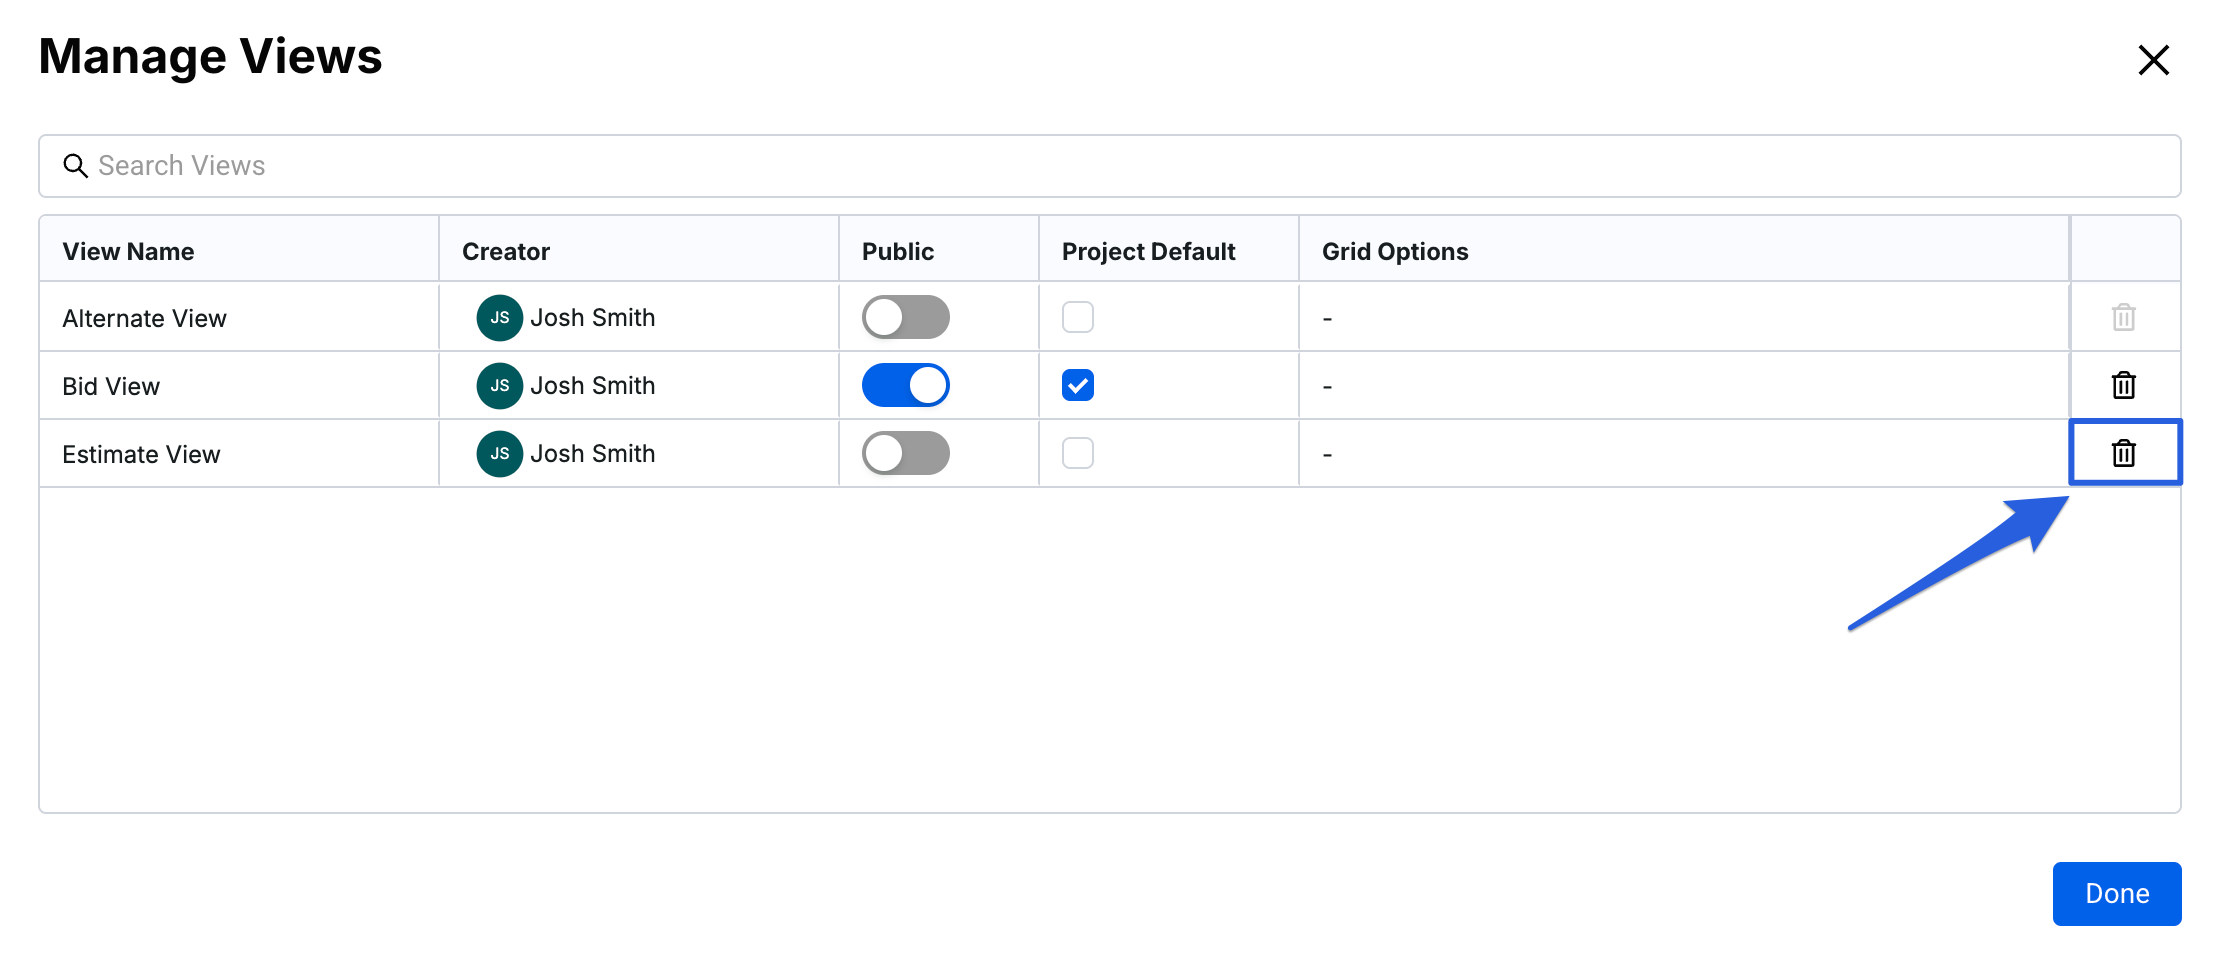Viewport: 2220px width, 958px height.
Task: Click the View Name column header
Action: pos(129,251)
